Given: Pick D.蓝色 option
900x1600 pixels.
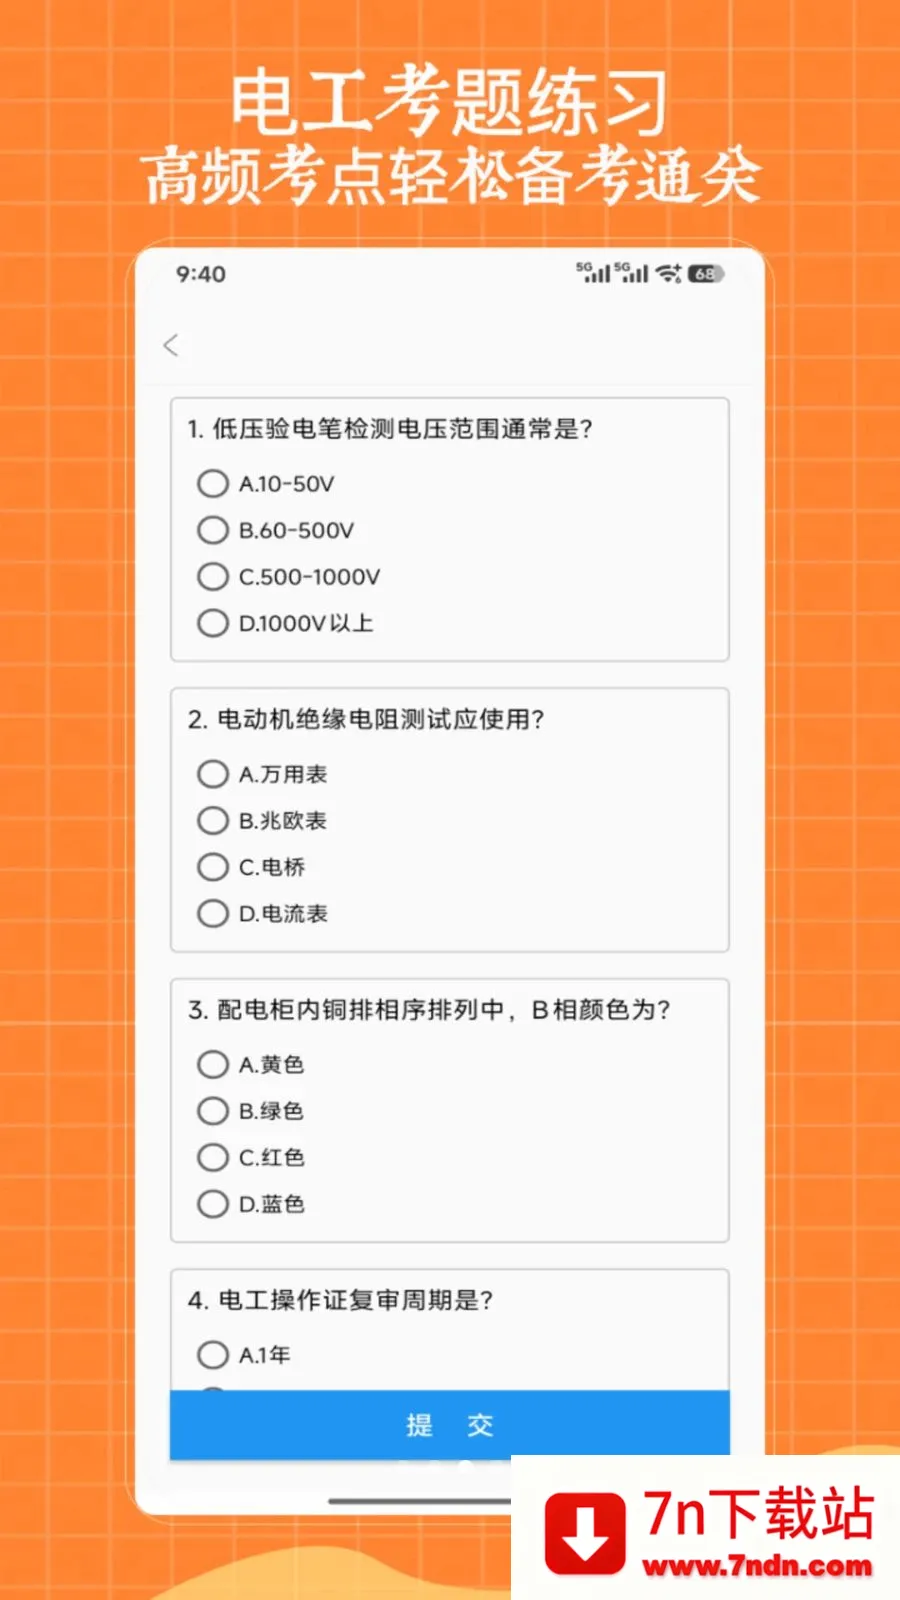Looking at the screenshot, I should pos(213,1204).
